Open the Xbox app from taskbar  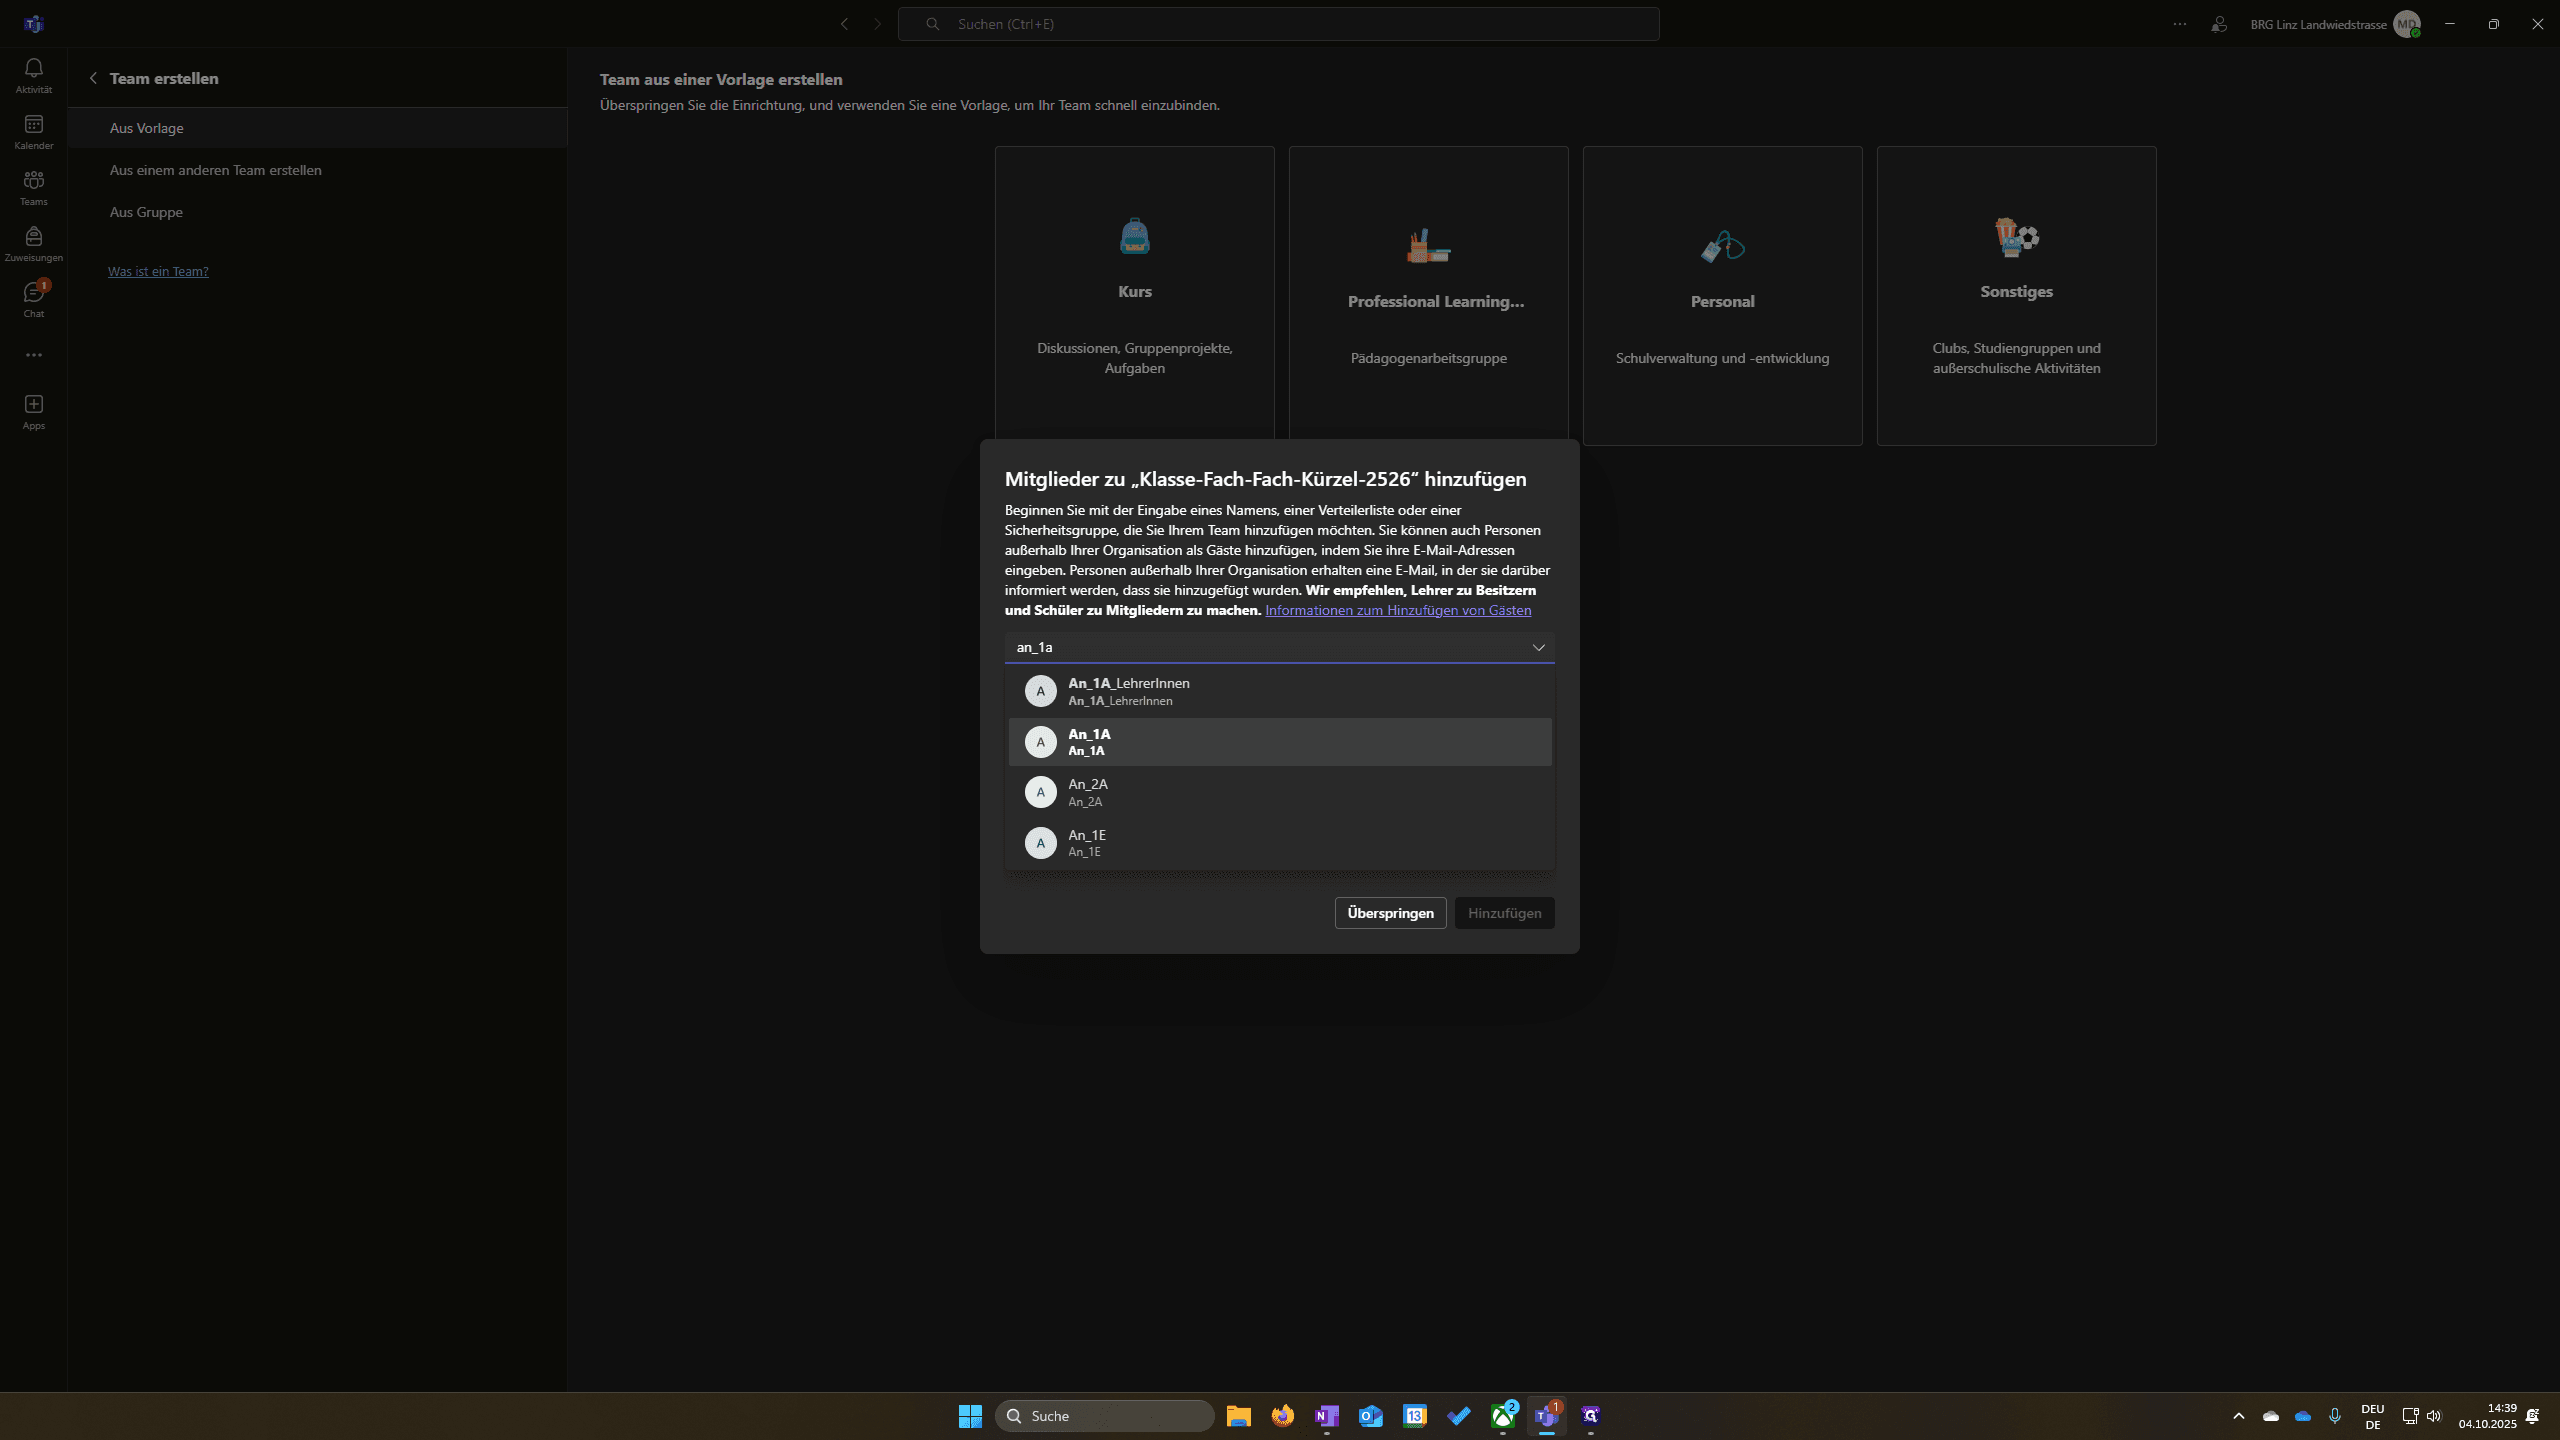(1503, 1415)
